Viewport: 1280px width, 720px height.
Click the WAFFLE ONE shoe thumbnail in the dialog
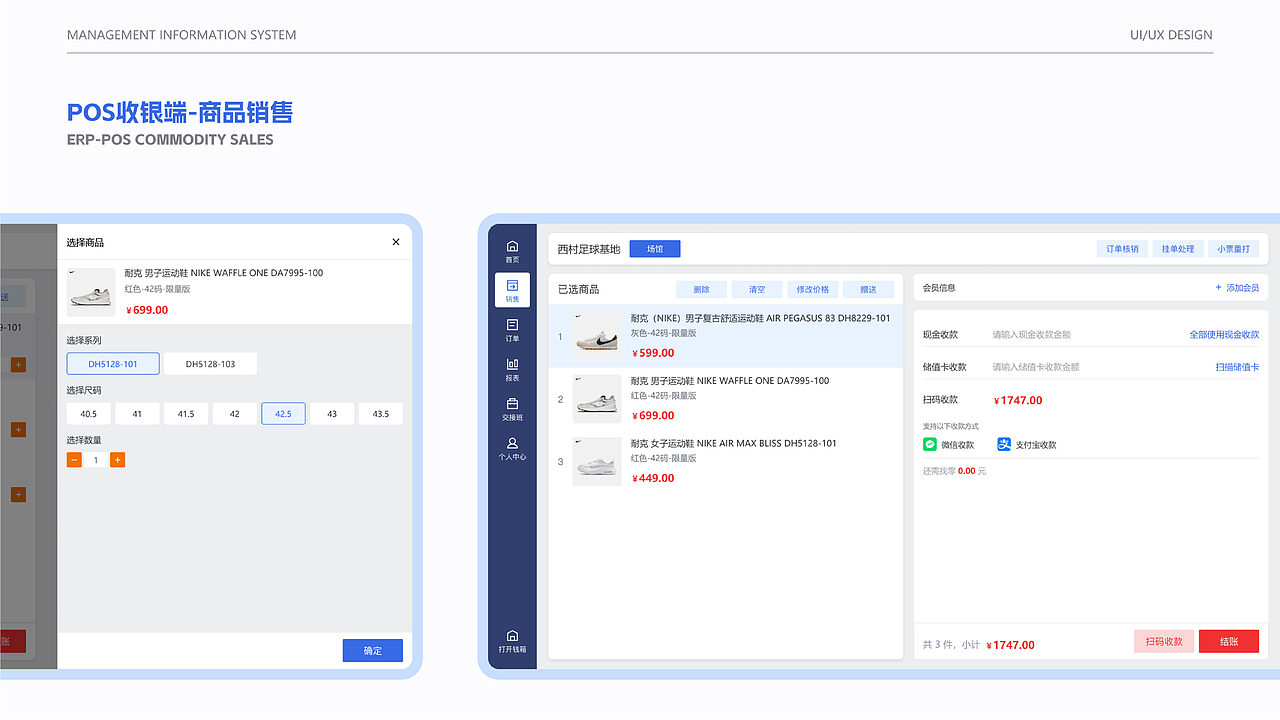pyautogui.click(x=91, y=292)
